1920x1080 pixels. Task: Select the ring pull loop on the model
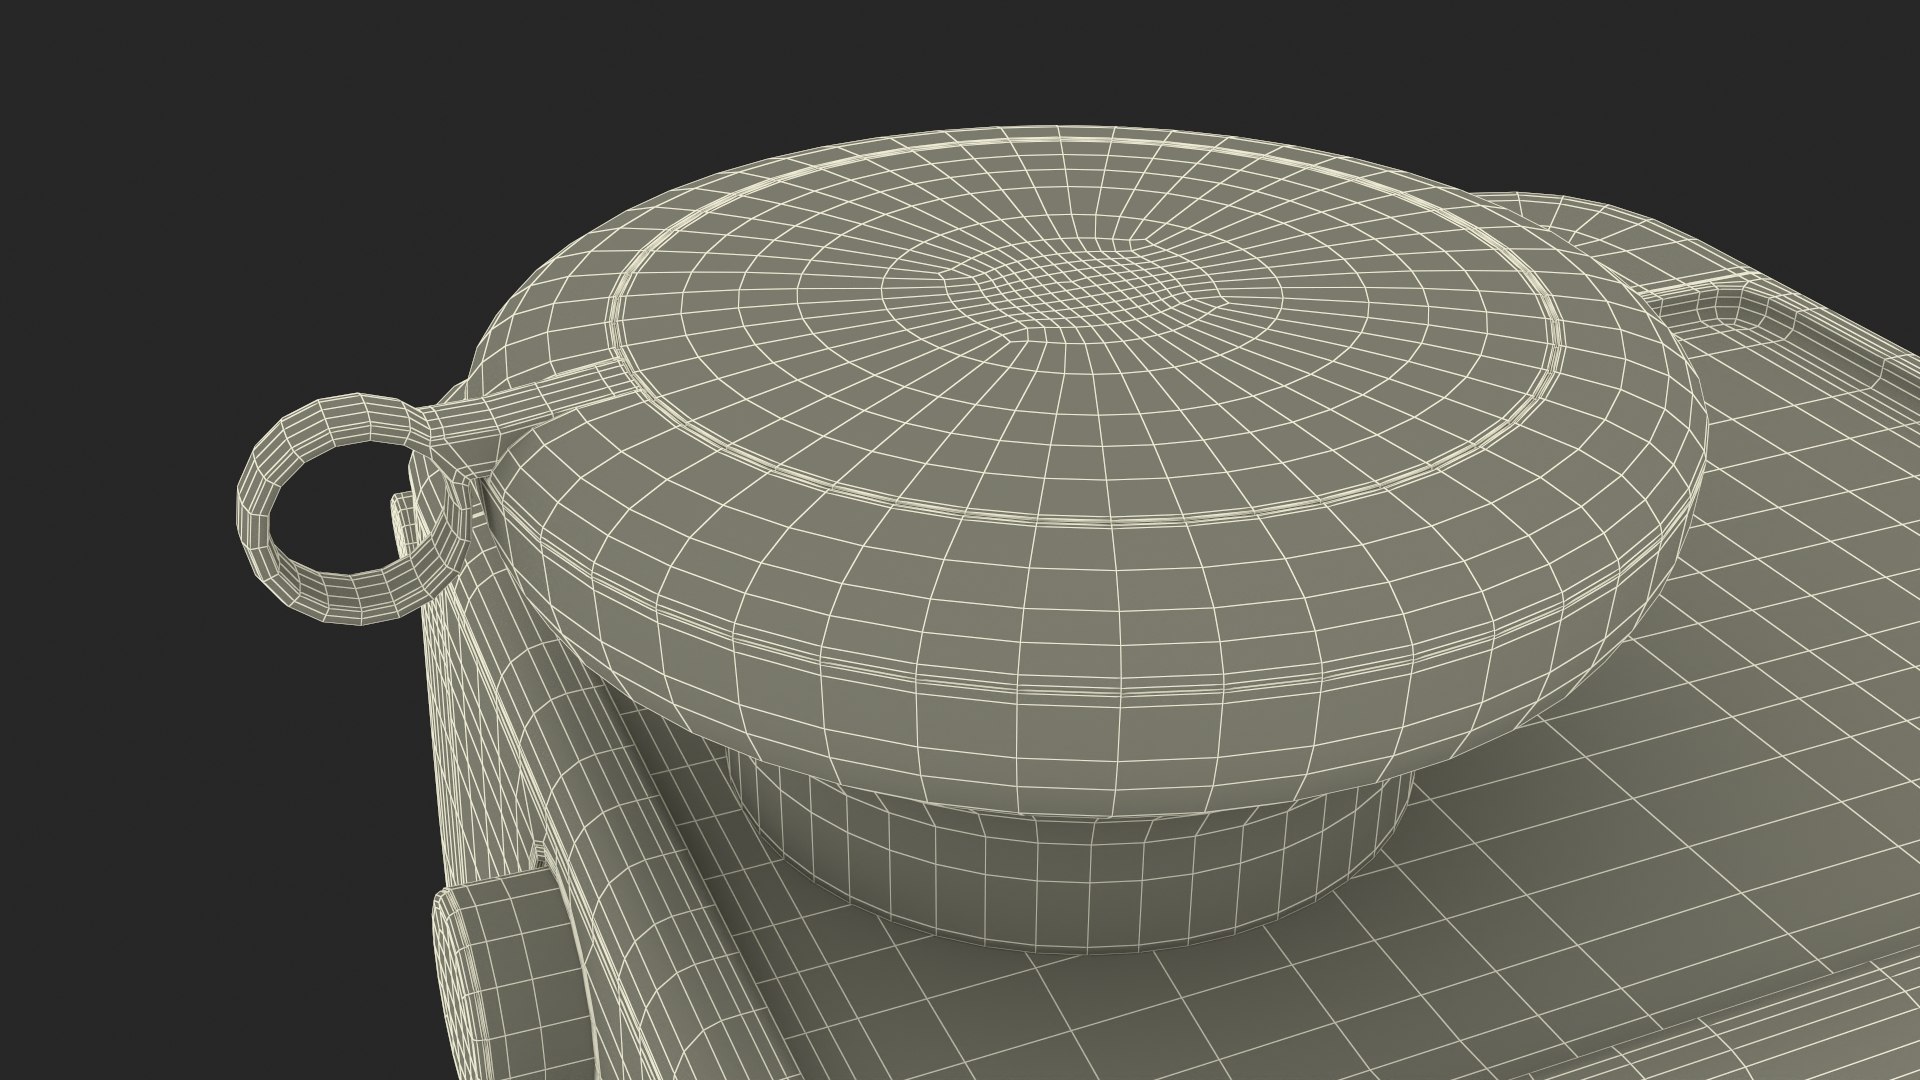tap(355, 510)
